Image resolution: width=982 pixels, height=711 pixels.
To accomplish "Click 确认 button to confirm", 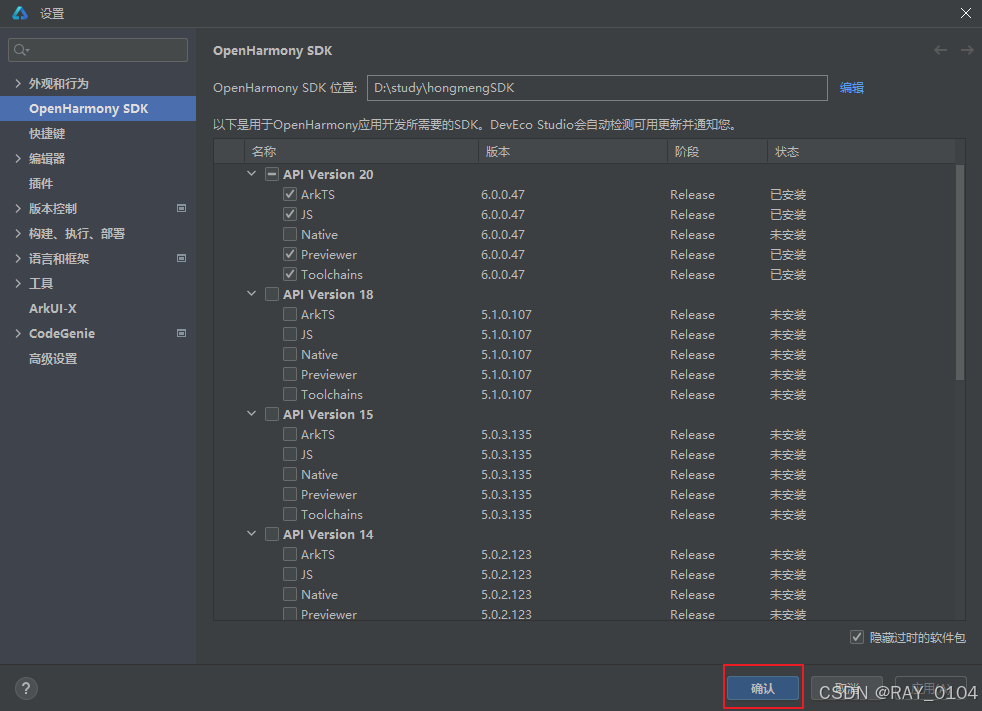I will [763, 688].
